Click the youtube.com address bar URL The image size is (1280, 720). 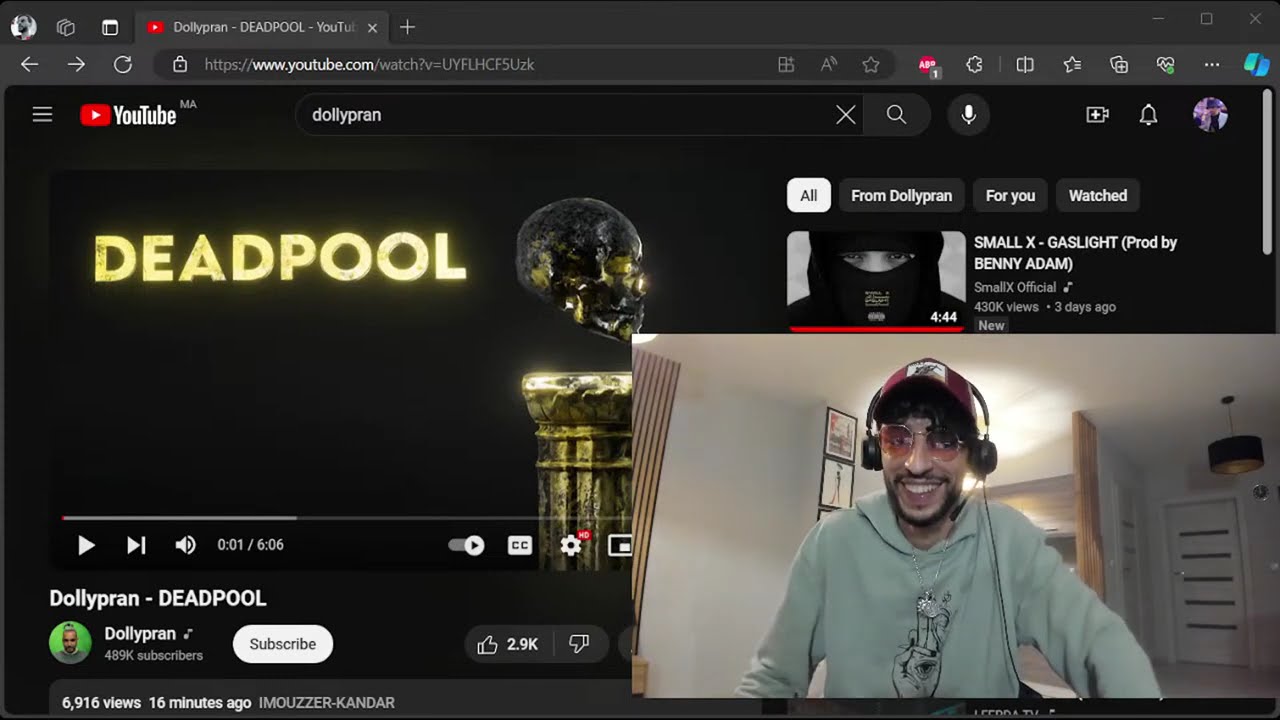tap(369, 64)
